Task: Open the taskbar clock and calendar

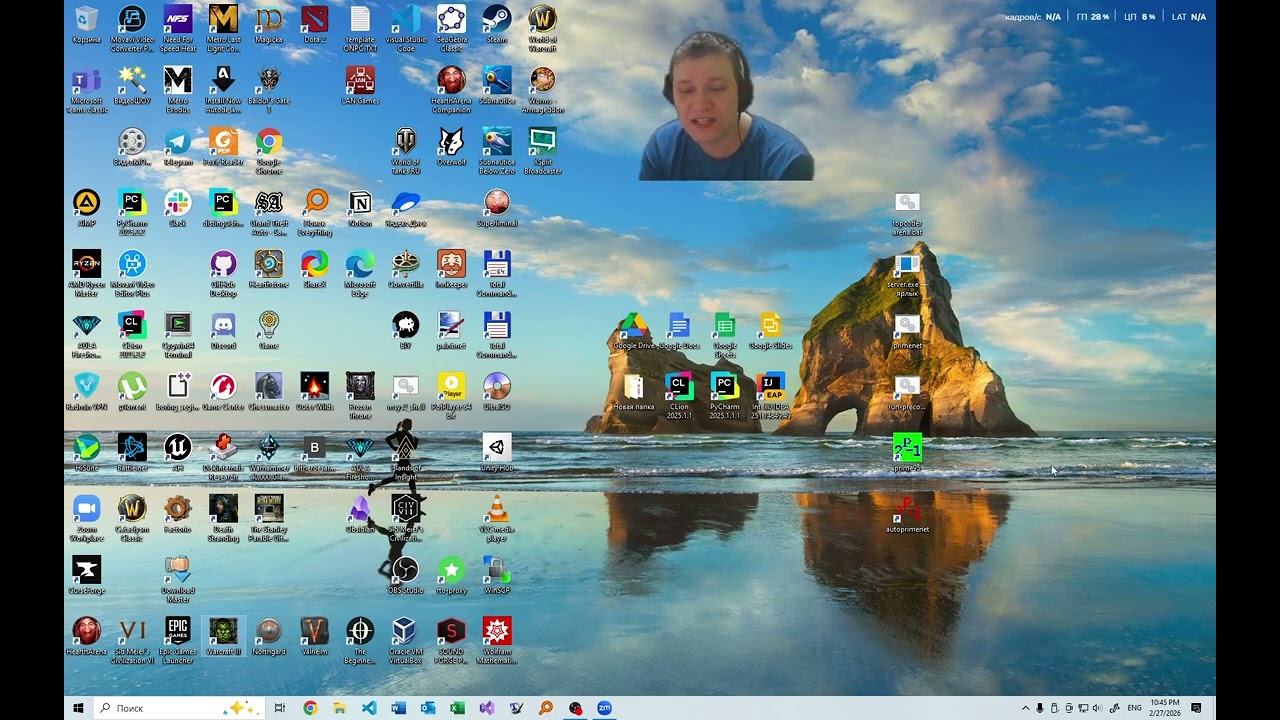Action: click(1165, 708)
